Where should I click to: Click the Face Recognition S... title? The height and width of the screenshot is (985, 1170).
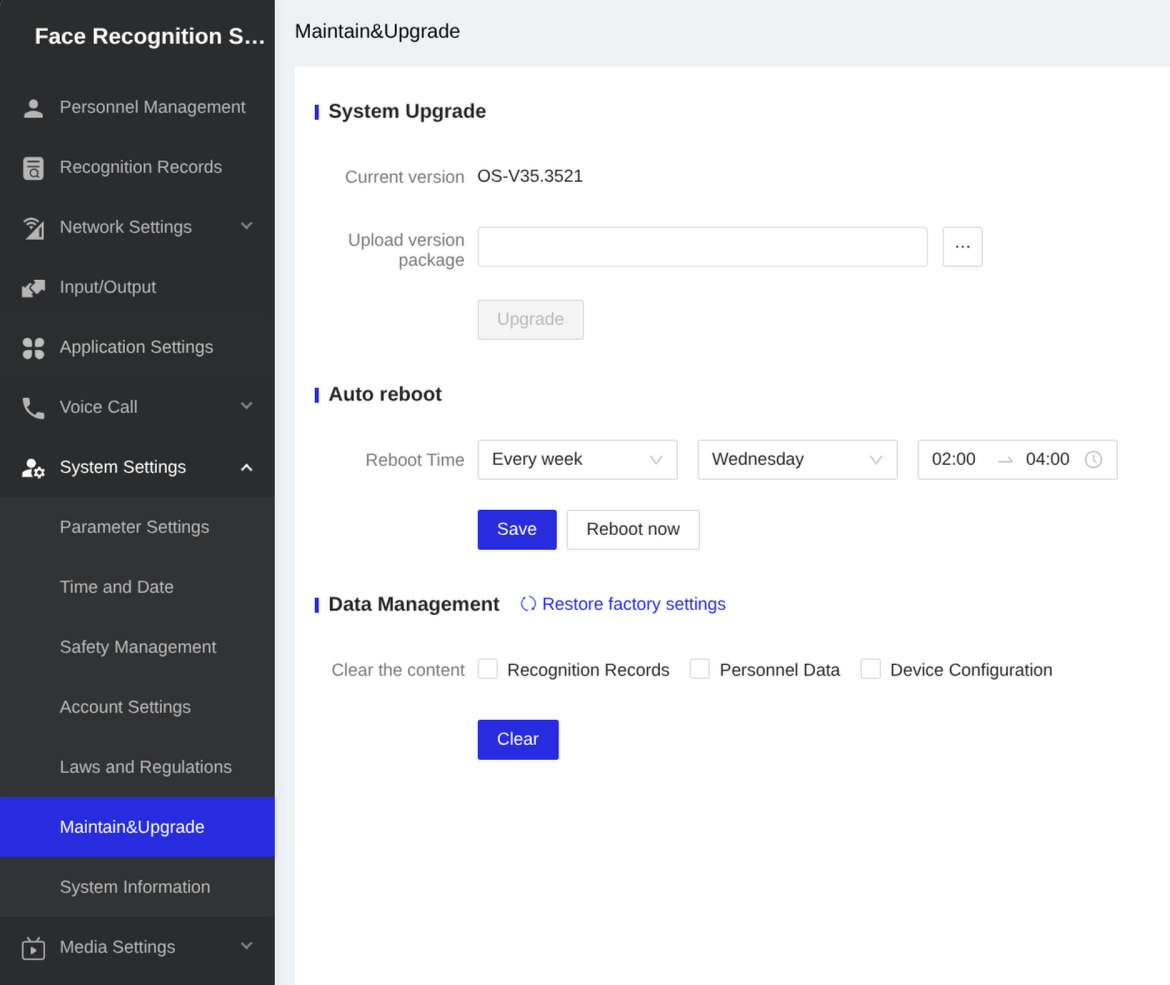pos(149,36)
